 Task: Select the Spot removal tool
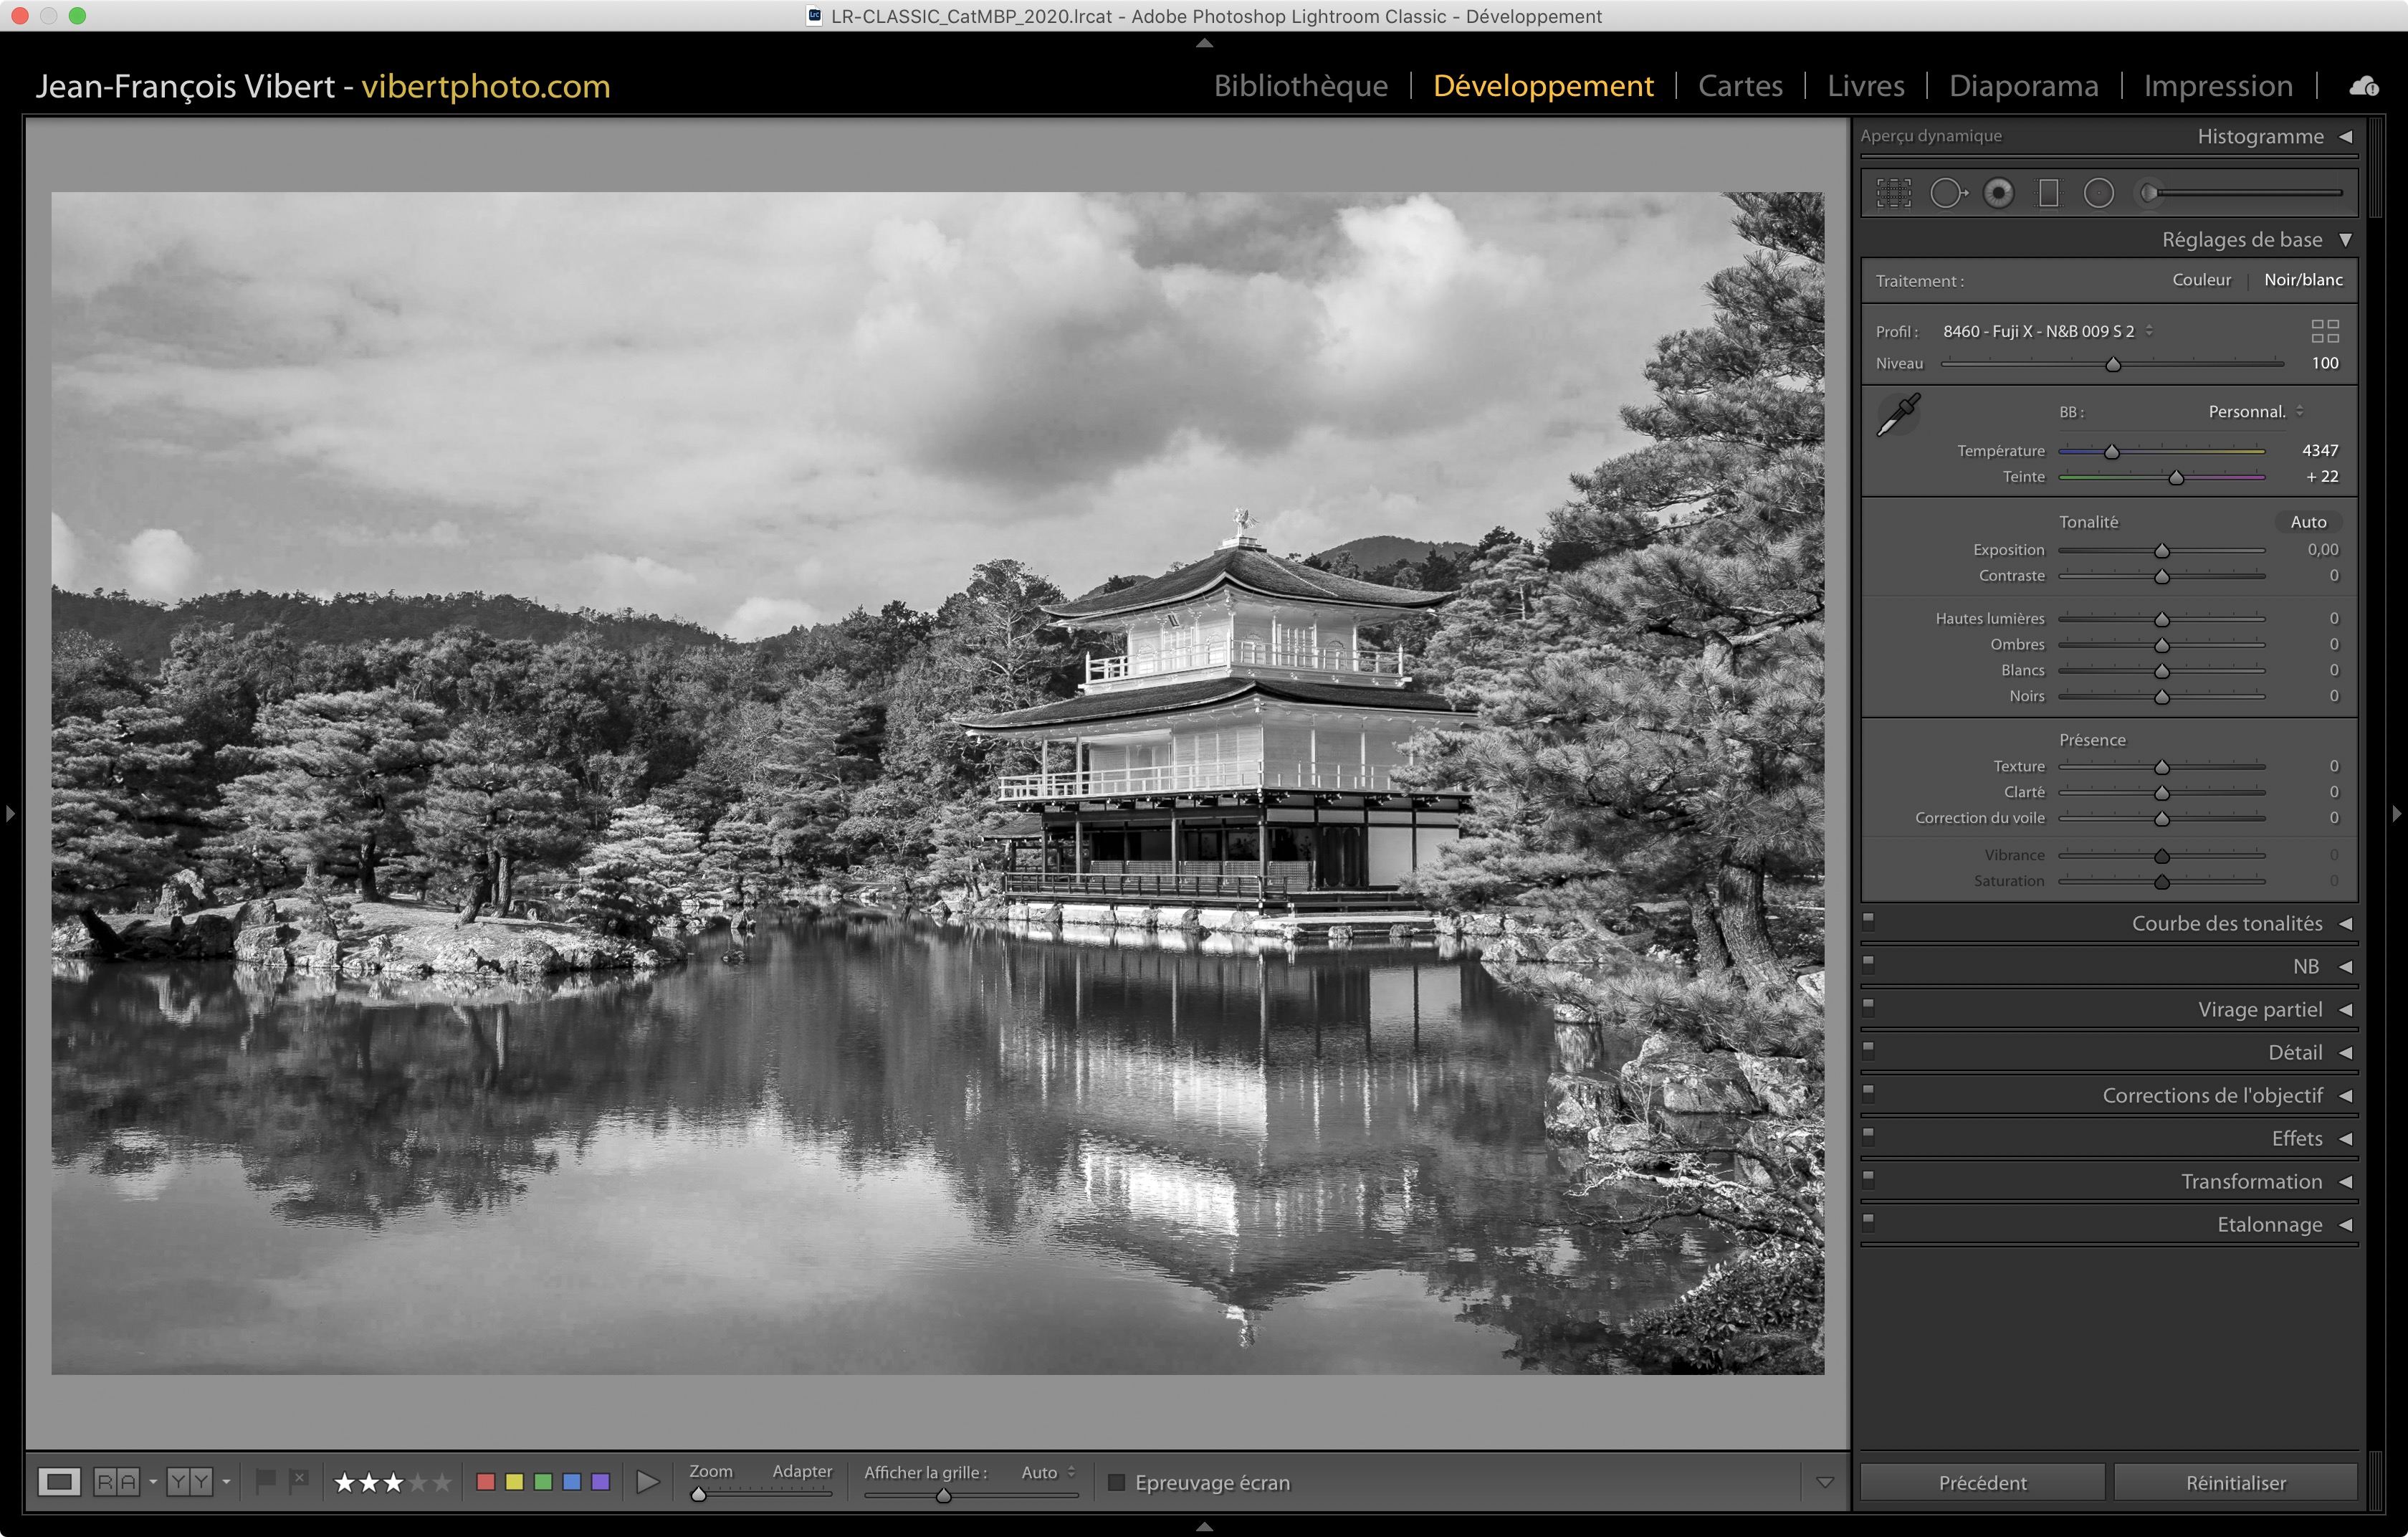point(1947,193)
